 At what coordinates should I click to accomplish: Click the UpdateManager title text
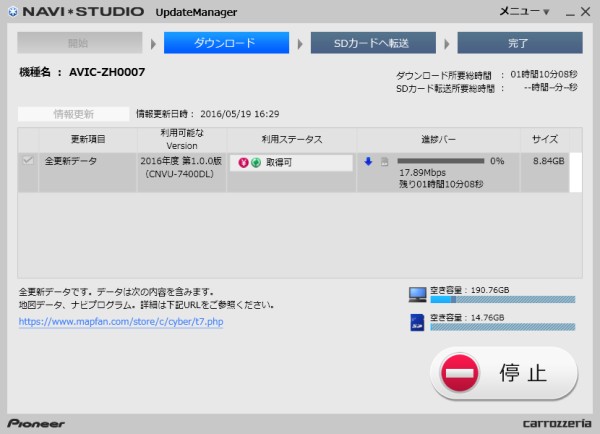196,12
